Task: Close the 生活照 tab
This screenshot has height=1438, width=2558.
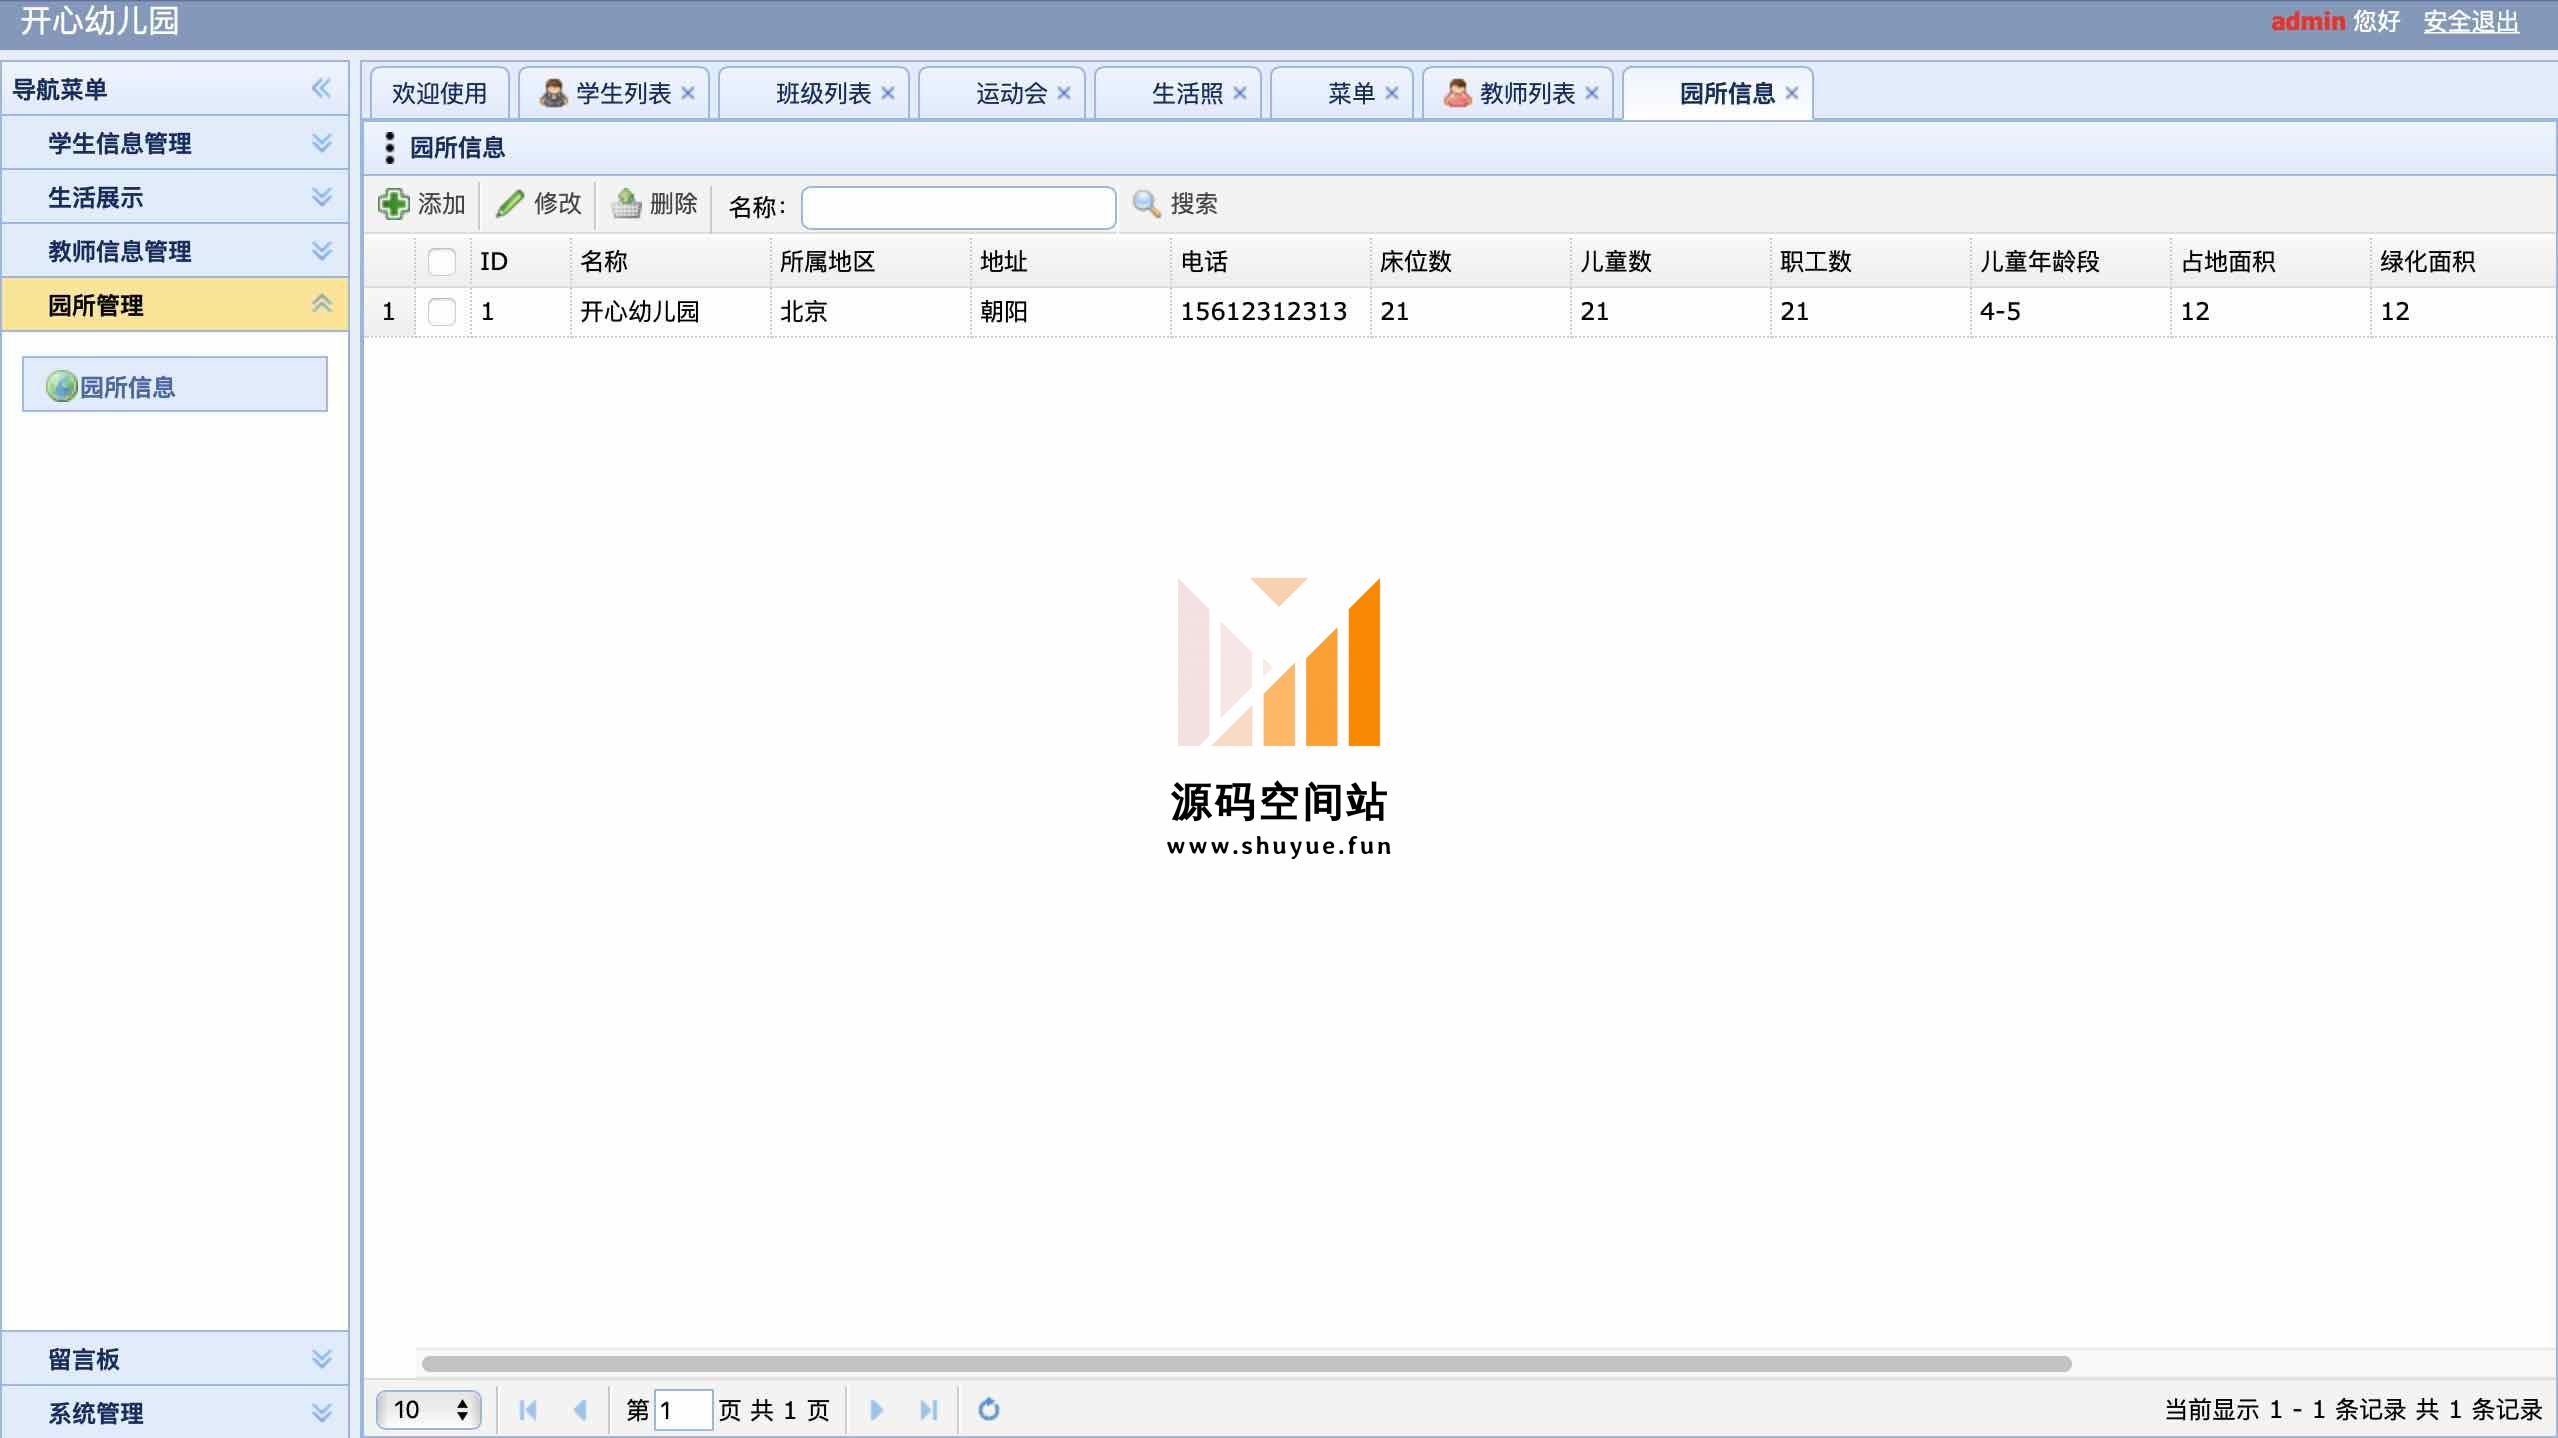Action: [x=1240, y=93]
